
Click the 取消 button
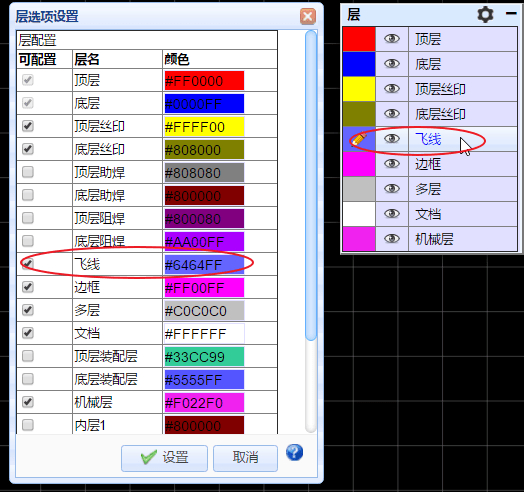click(245, 458)
